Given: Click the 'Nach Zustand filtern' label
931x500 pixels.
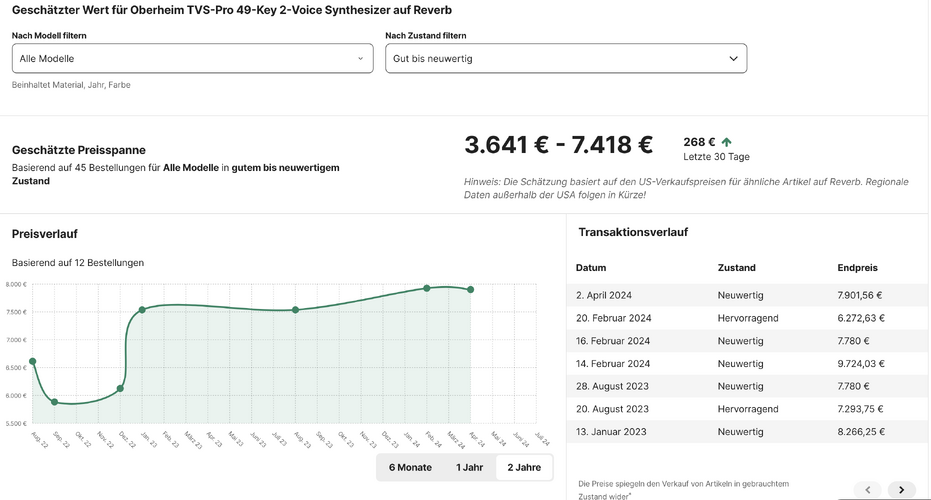Looking at the screenshot, I should pos(426,36).
